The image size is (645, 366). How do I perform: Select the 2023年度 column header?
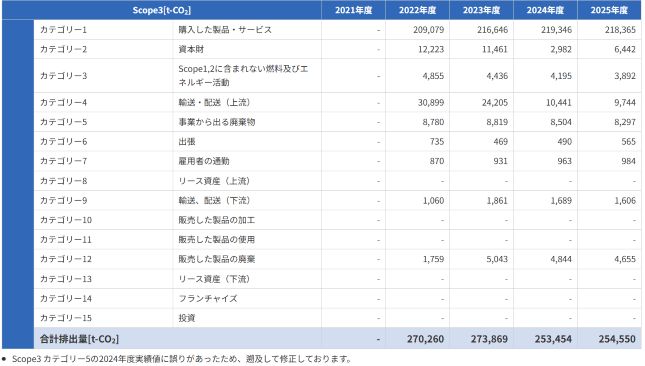click(481, 10)
